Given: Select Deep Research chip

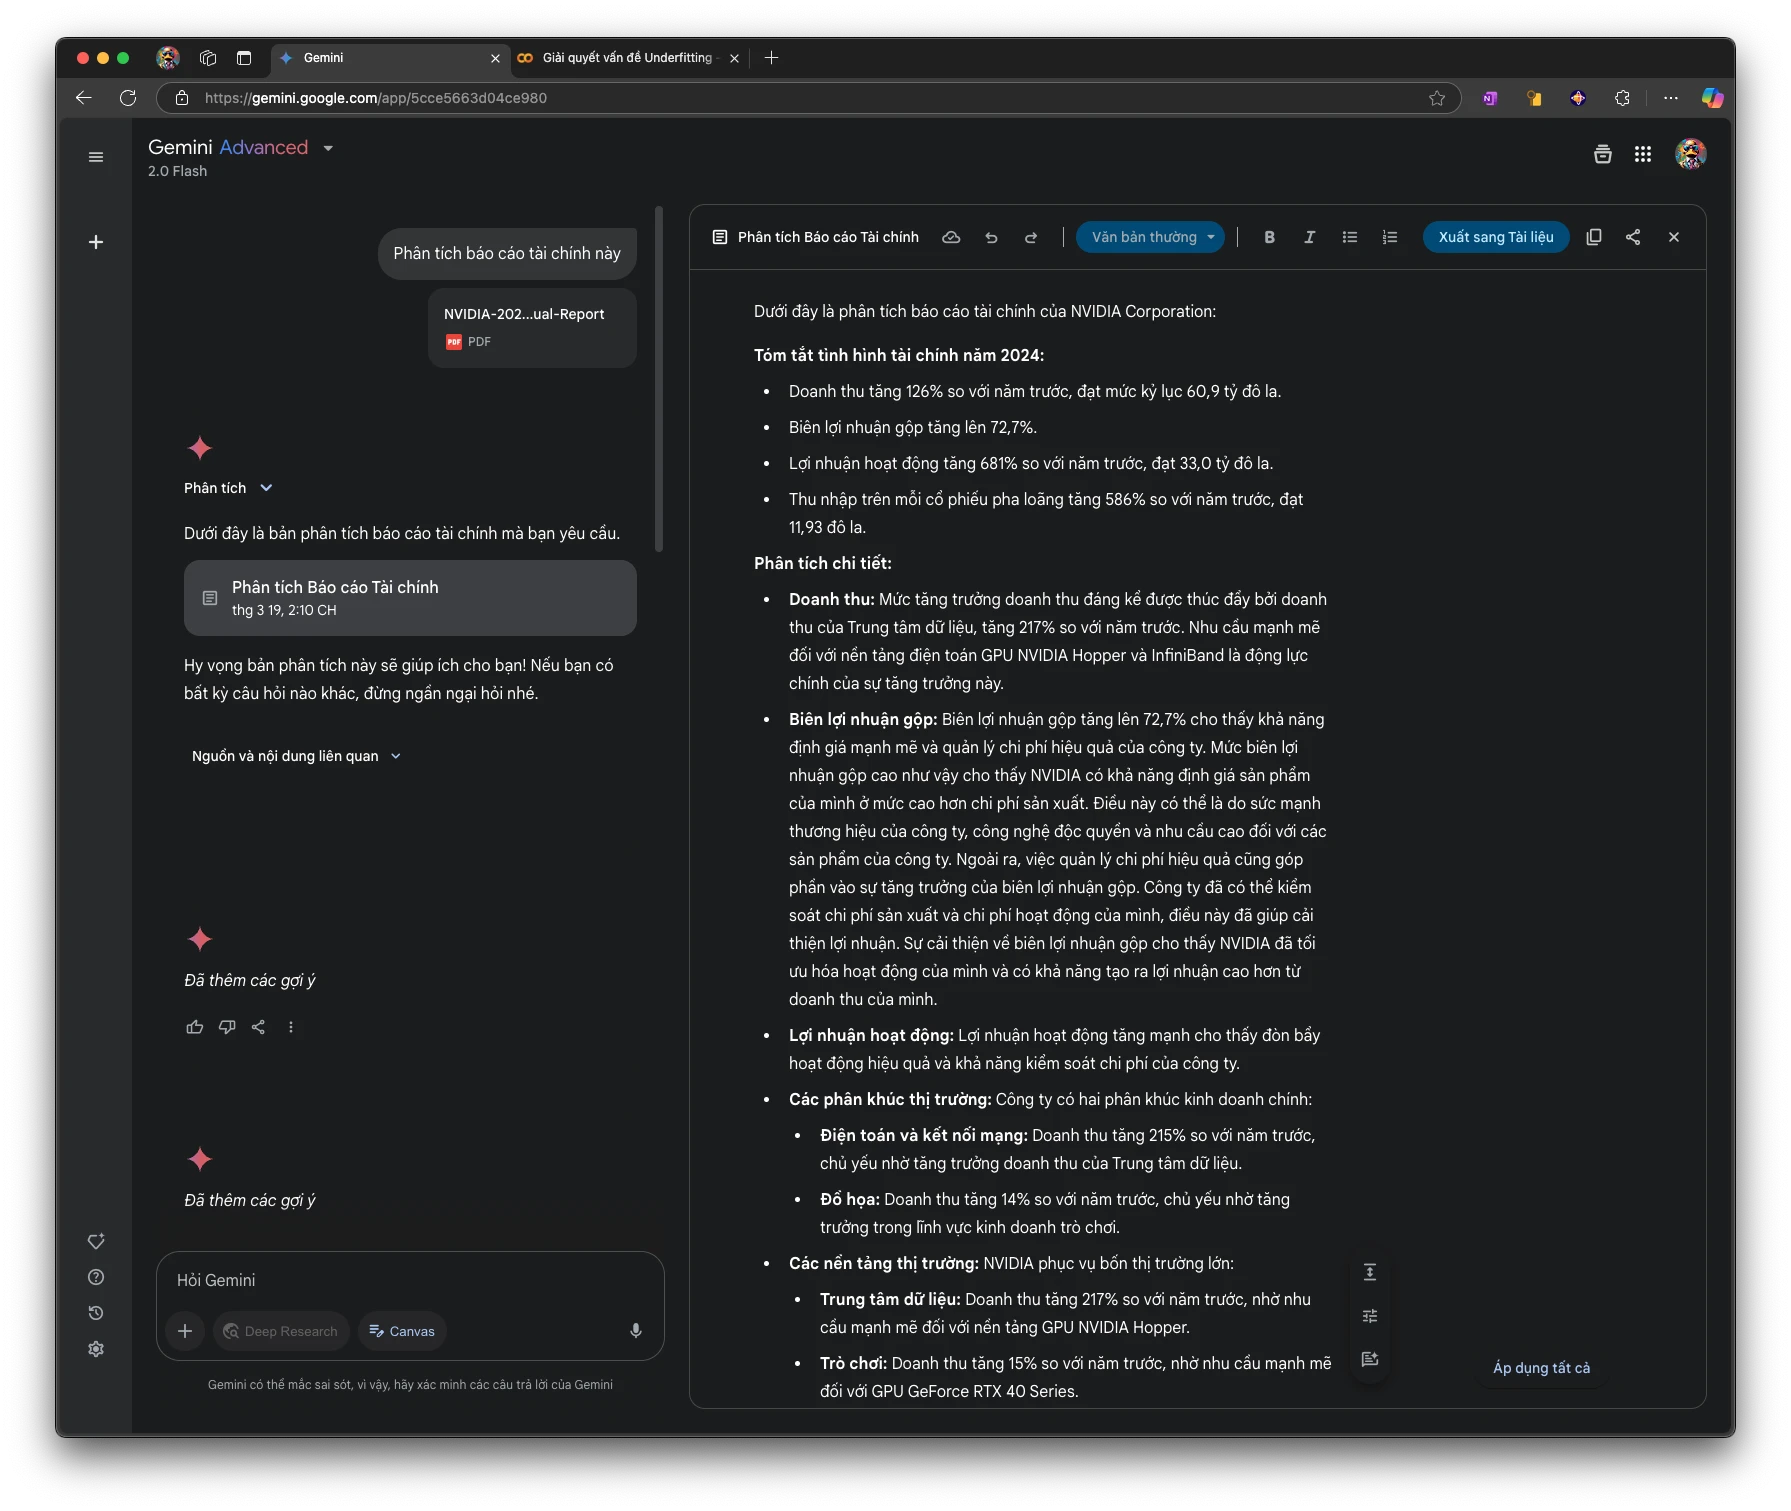Looking at the screenshot, I should (x=281, y=1331).
